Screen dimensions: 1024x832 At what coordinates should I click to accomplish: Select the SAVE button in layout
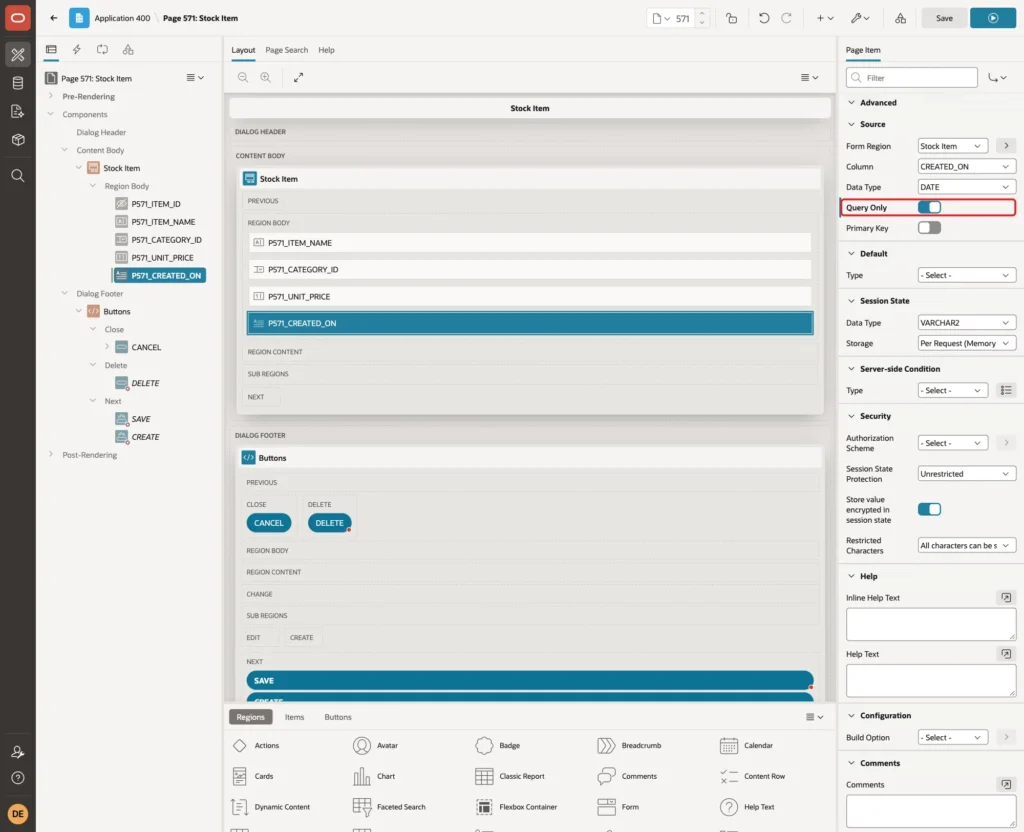[x=530, y=680]
